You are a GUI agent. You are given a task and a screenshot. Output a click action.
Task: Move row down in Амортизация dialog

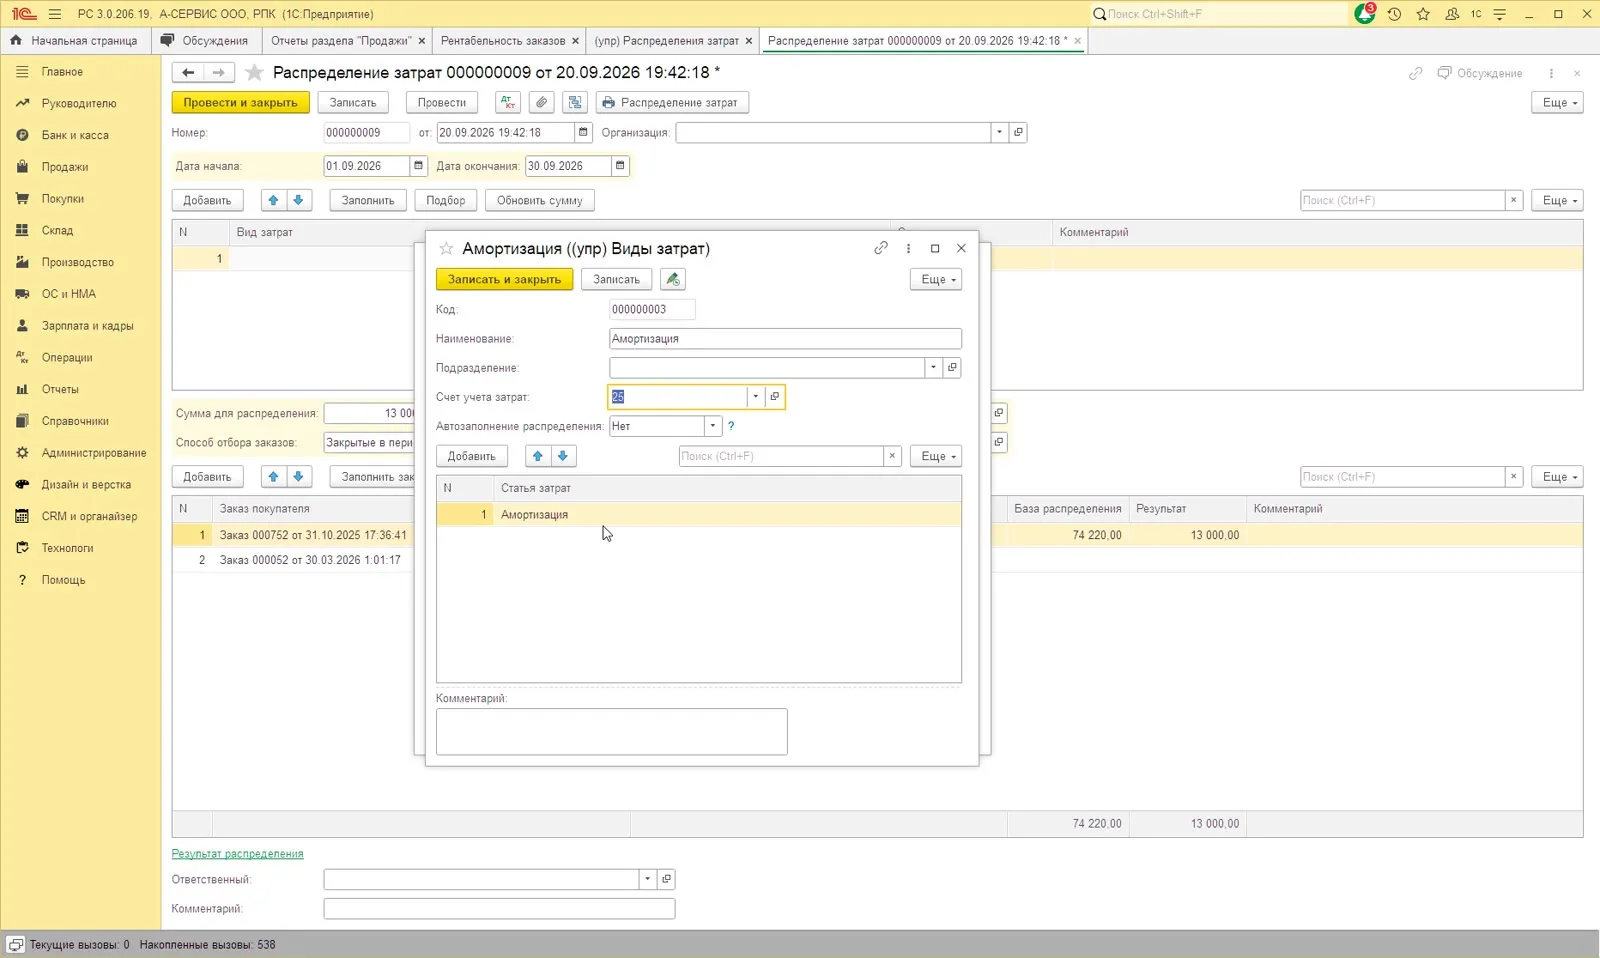tap(563, 456)
